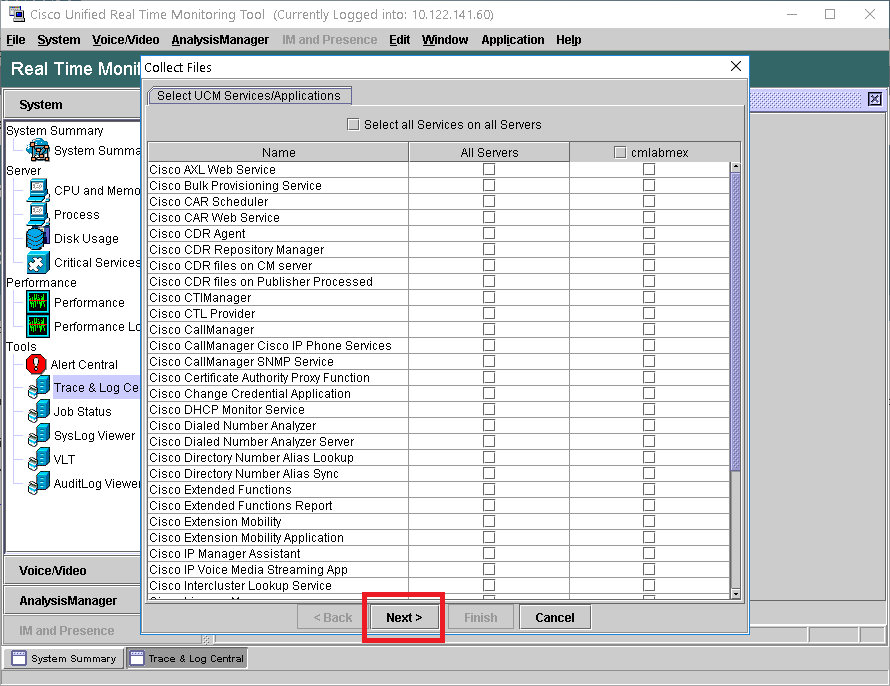The height and width of the screenshot is (686, 890).
Task: Check Select all Services on all Servers
Action: coord(353,124)
